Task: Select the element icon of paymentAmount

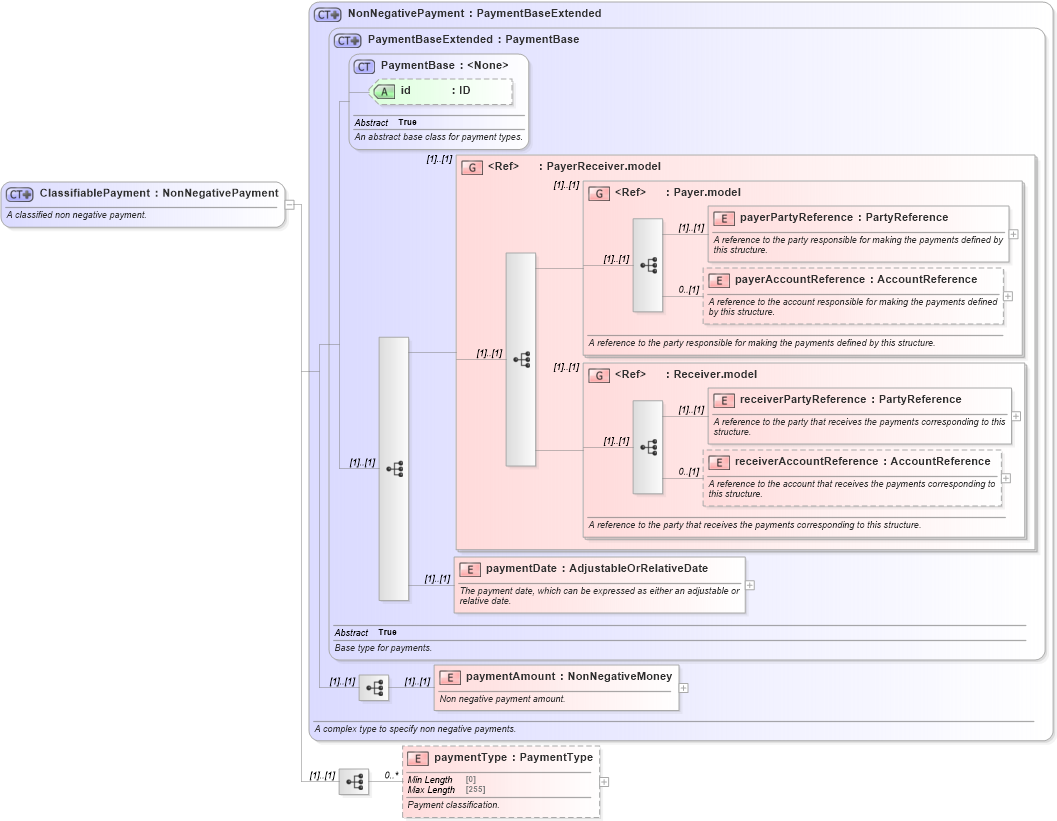Action: [x=451, y=676]
